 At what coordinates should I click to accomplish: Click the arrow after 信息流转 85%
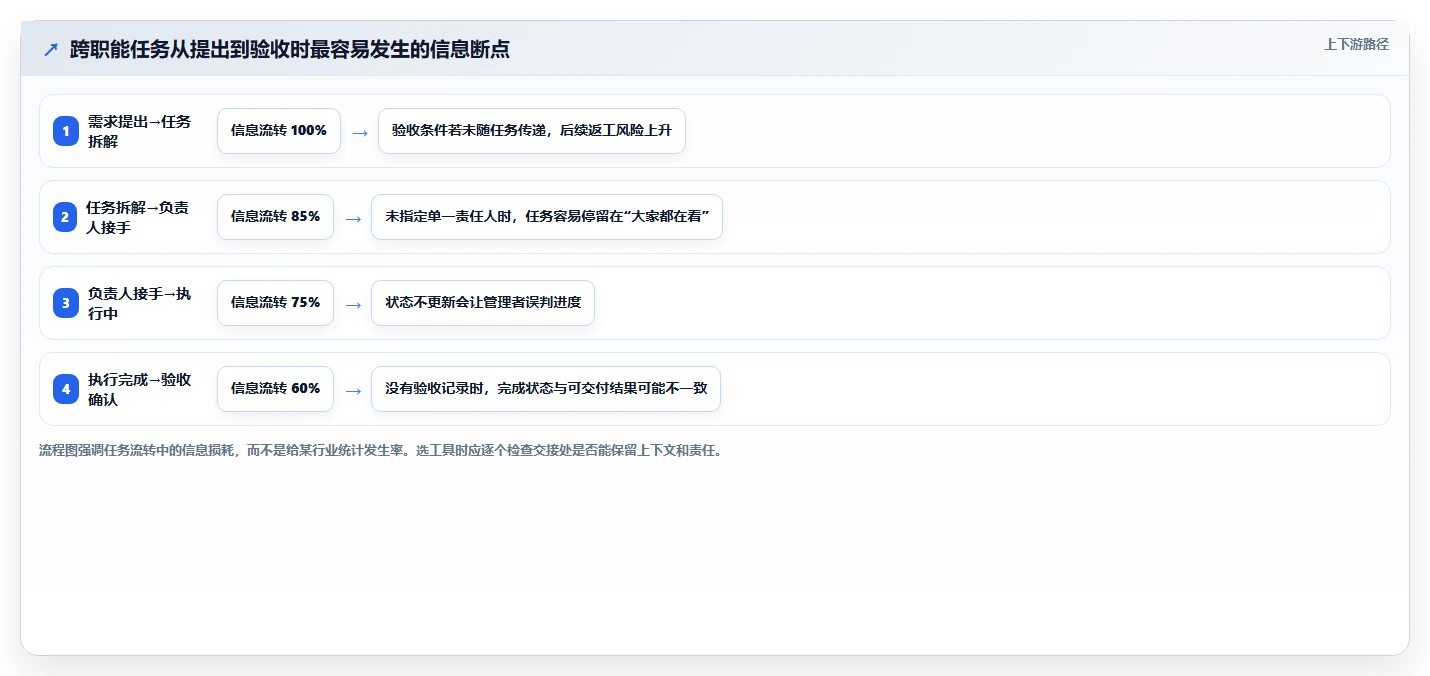pos(353,218)
